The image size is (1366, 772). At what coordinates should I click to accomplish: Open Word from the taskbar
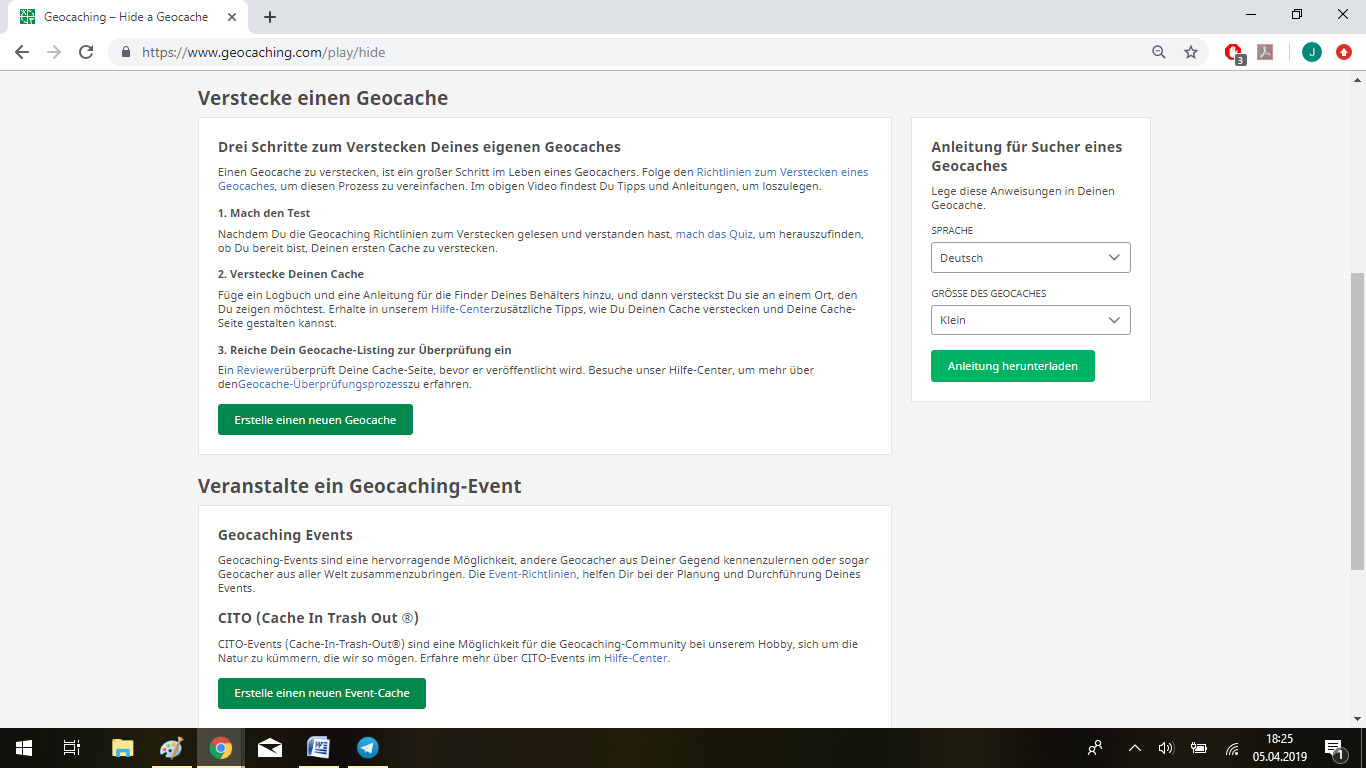[318, 748]
